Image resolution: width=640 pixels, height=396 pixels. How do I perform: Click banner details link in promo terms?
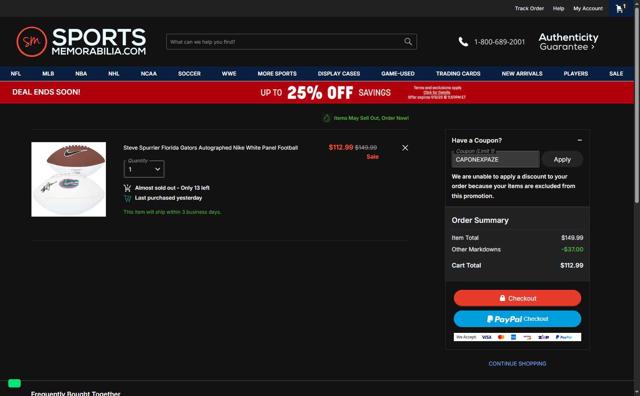click(x=437, y=93)
